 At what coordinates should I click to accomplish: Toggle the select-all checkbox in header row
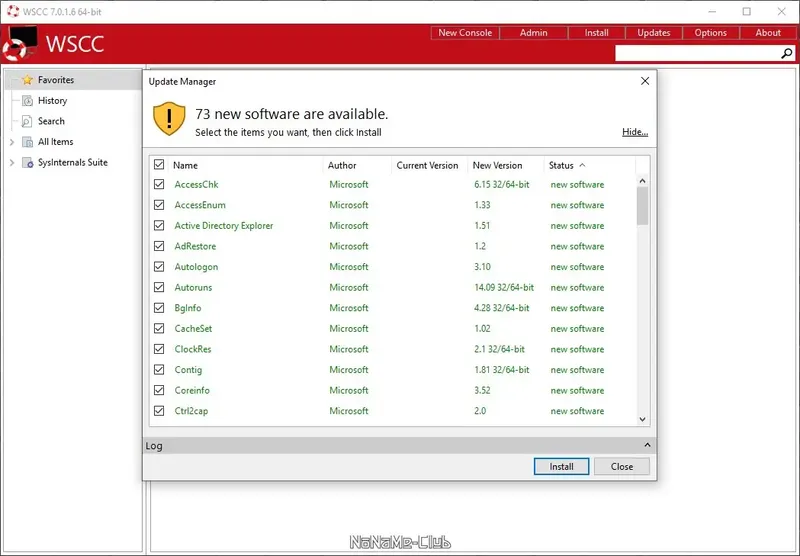tap(159, 165)
